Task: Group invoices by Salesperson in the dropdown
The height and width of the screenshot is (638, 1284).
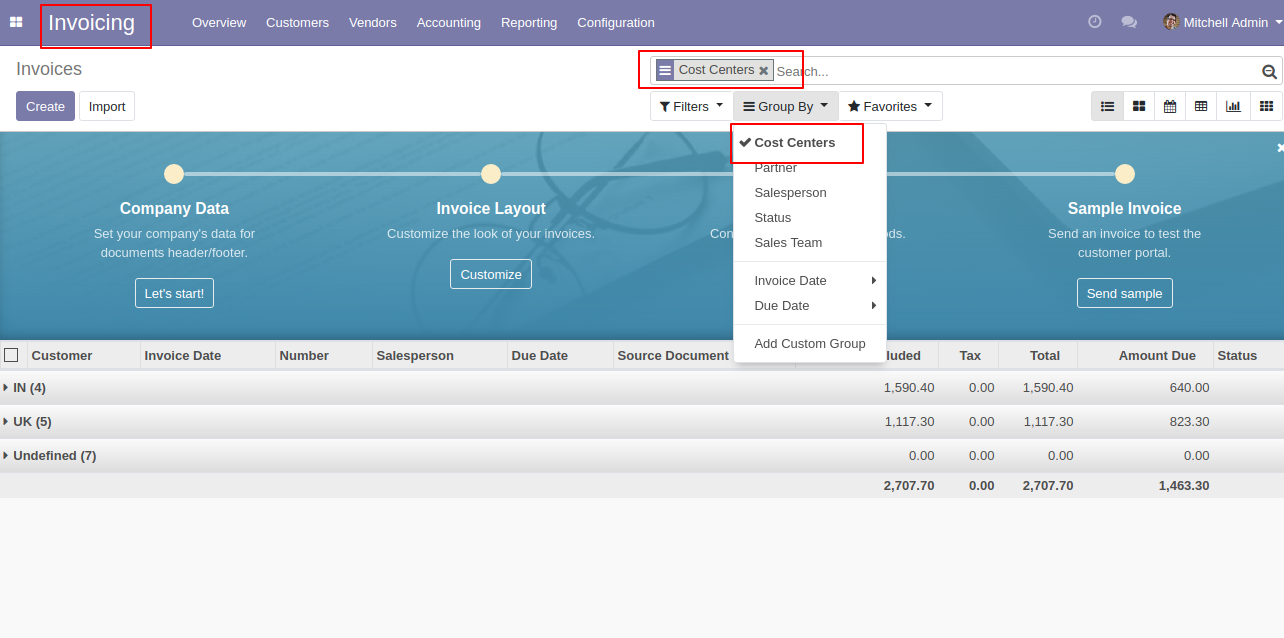Action: click(x=810, y=193)
